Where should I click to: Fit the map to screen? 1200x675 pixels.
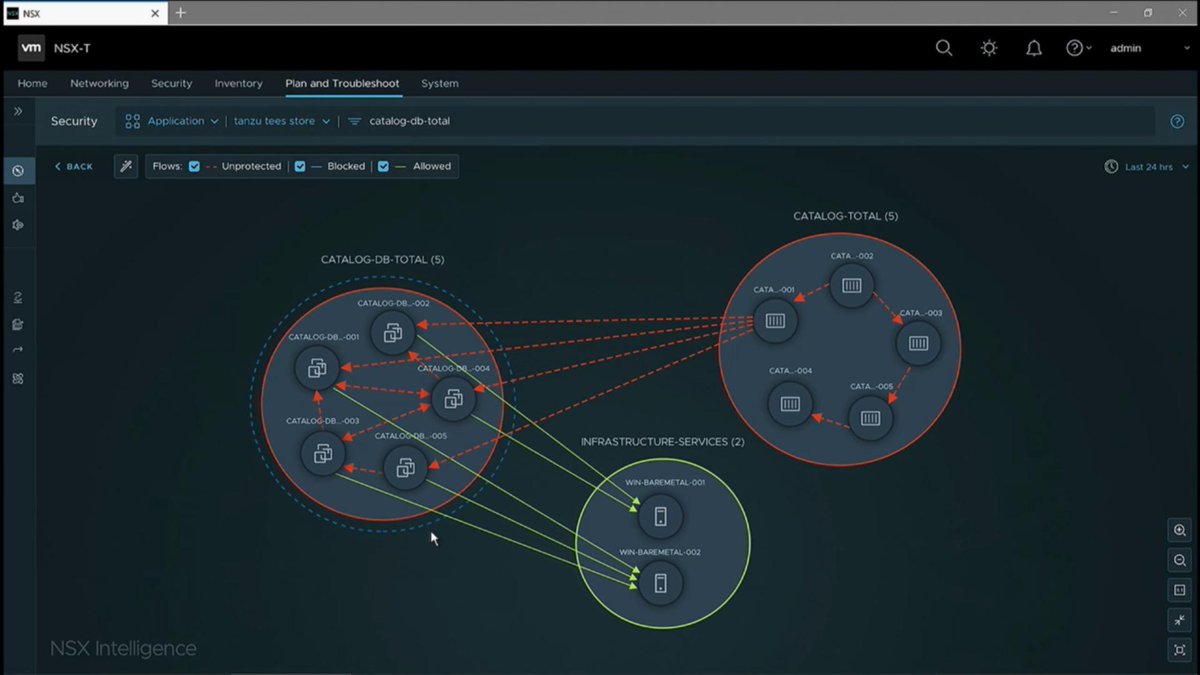pos(1180,651)
